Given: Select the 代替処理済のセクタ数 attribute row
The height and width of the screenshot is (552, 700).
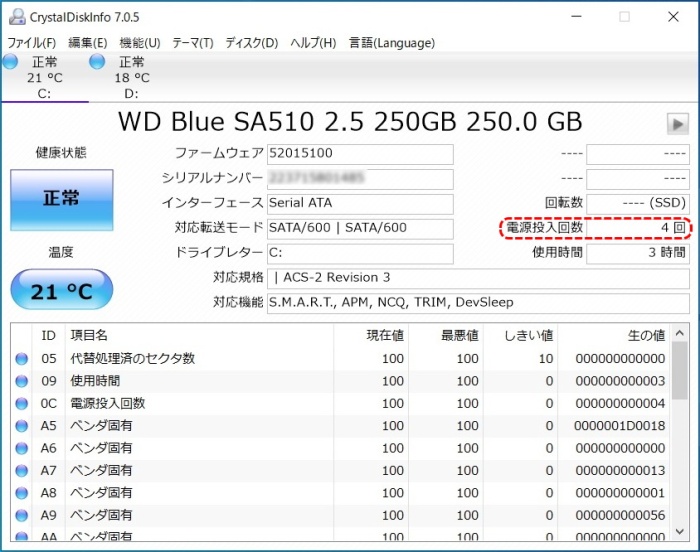Looking at the screenshot, I should [340, 359].
